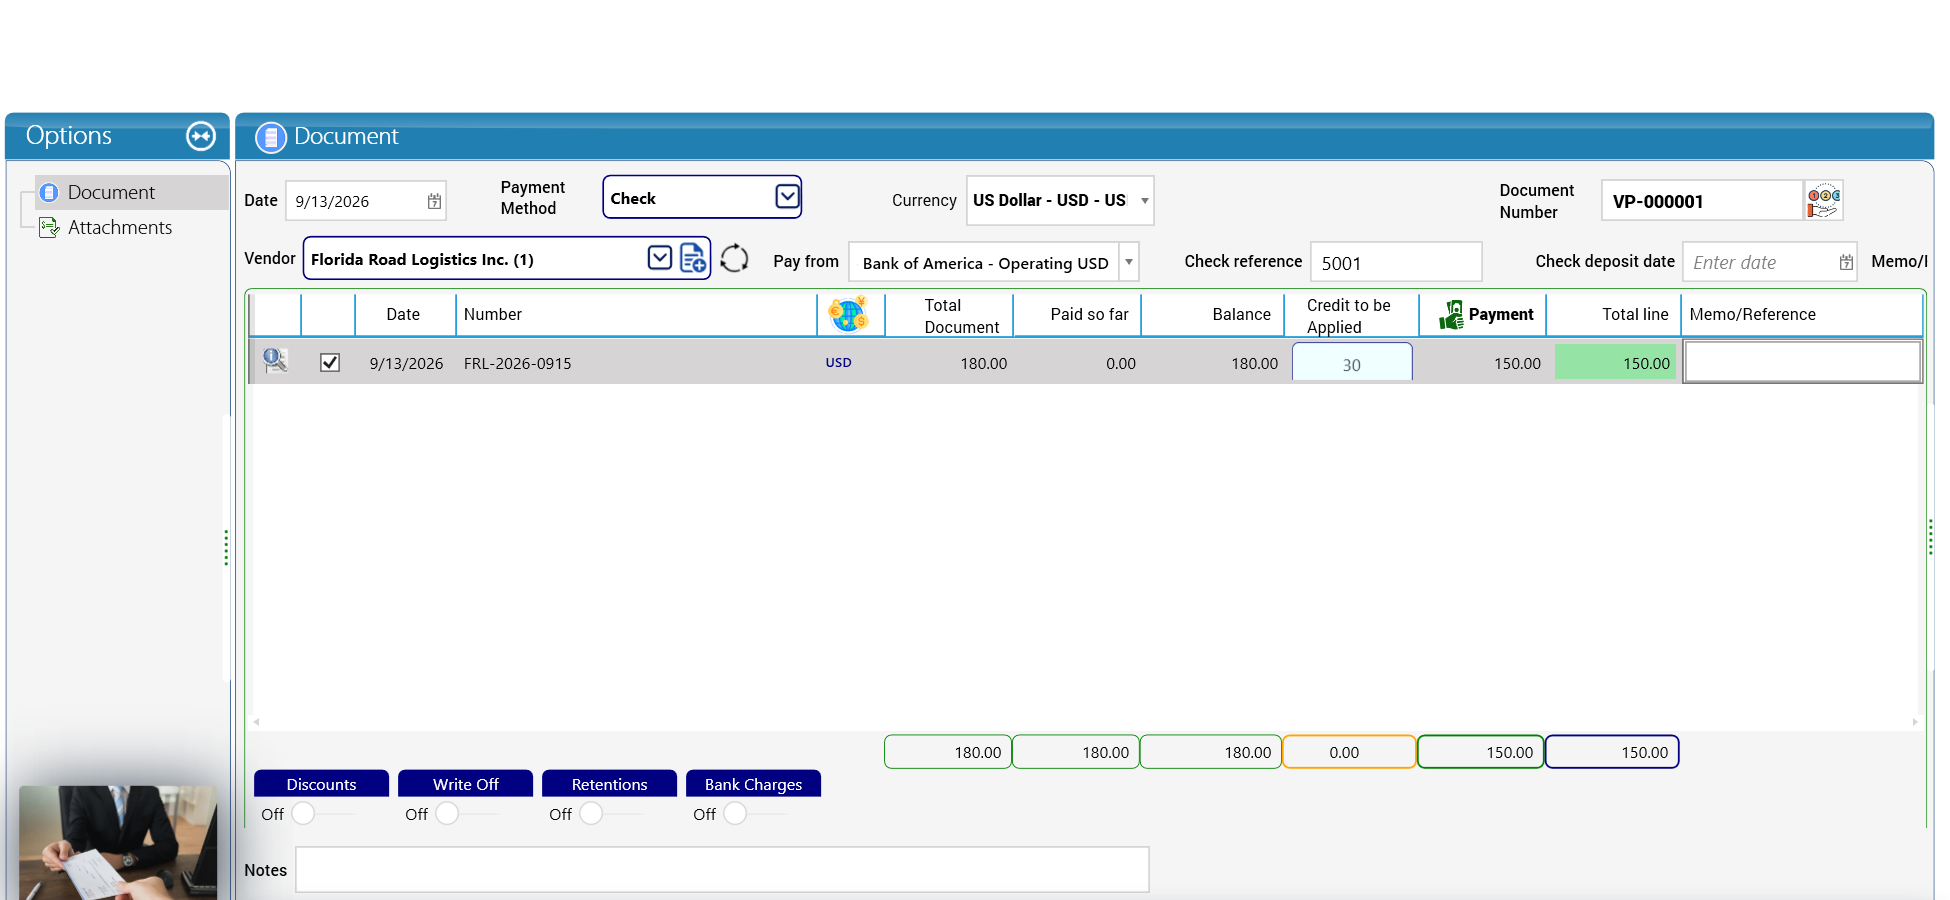Click the Attachments tree icon
This screenshot has height=900, width=1950.
(x=49, y=228)
